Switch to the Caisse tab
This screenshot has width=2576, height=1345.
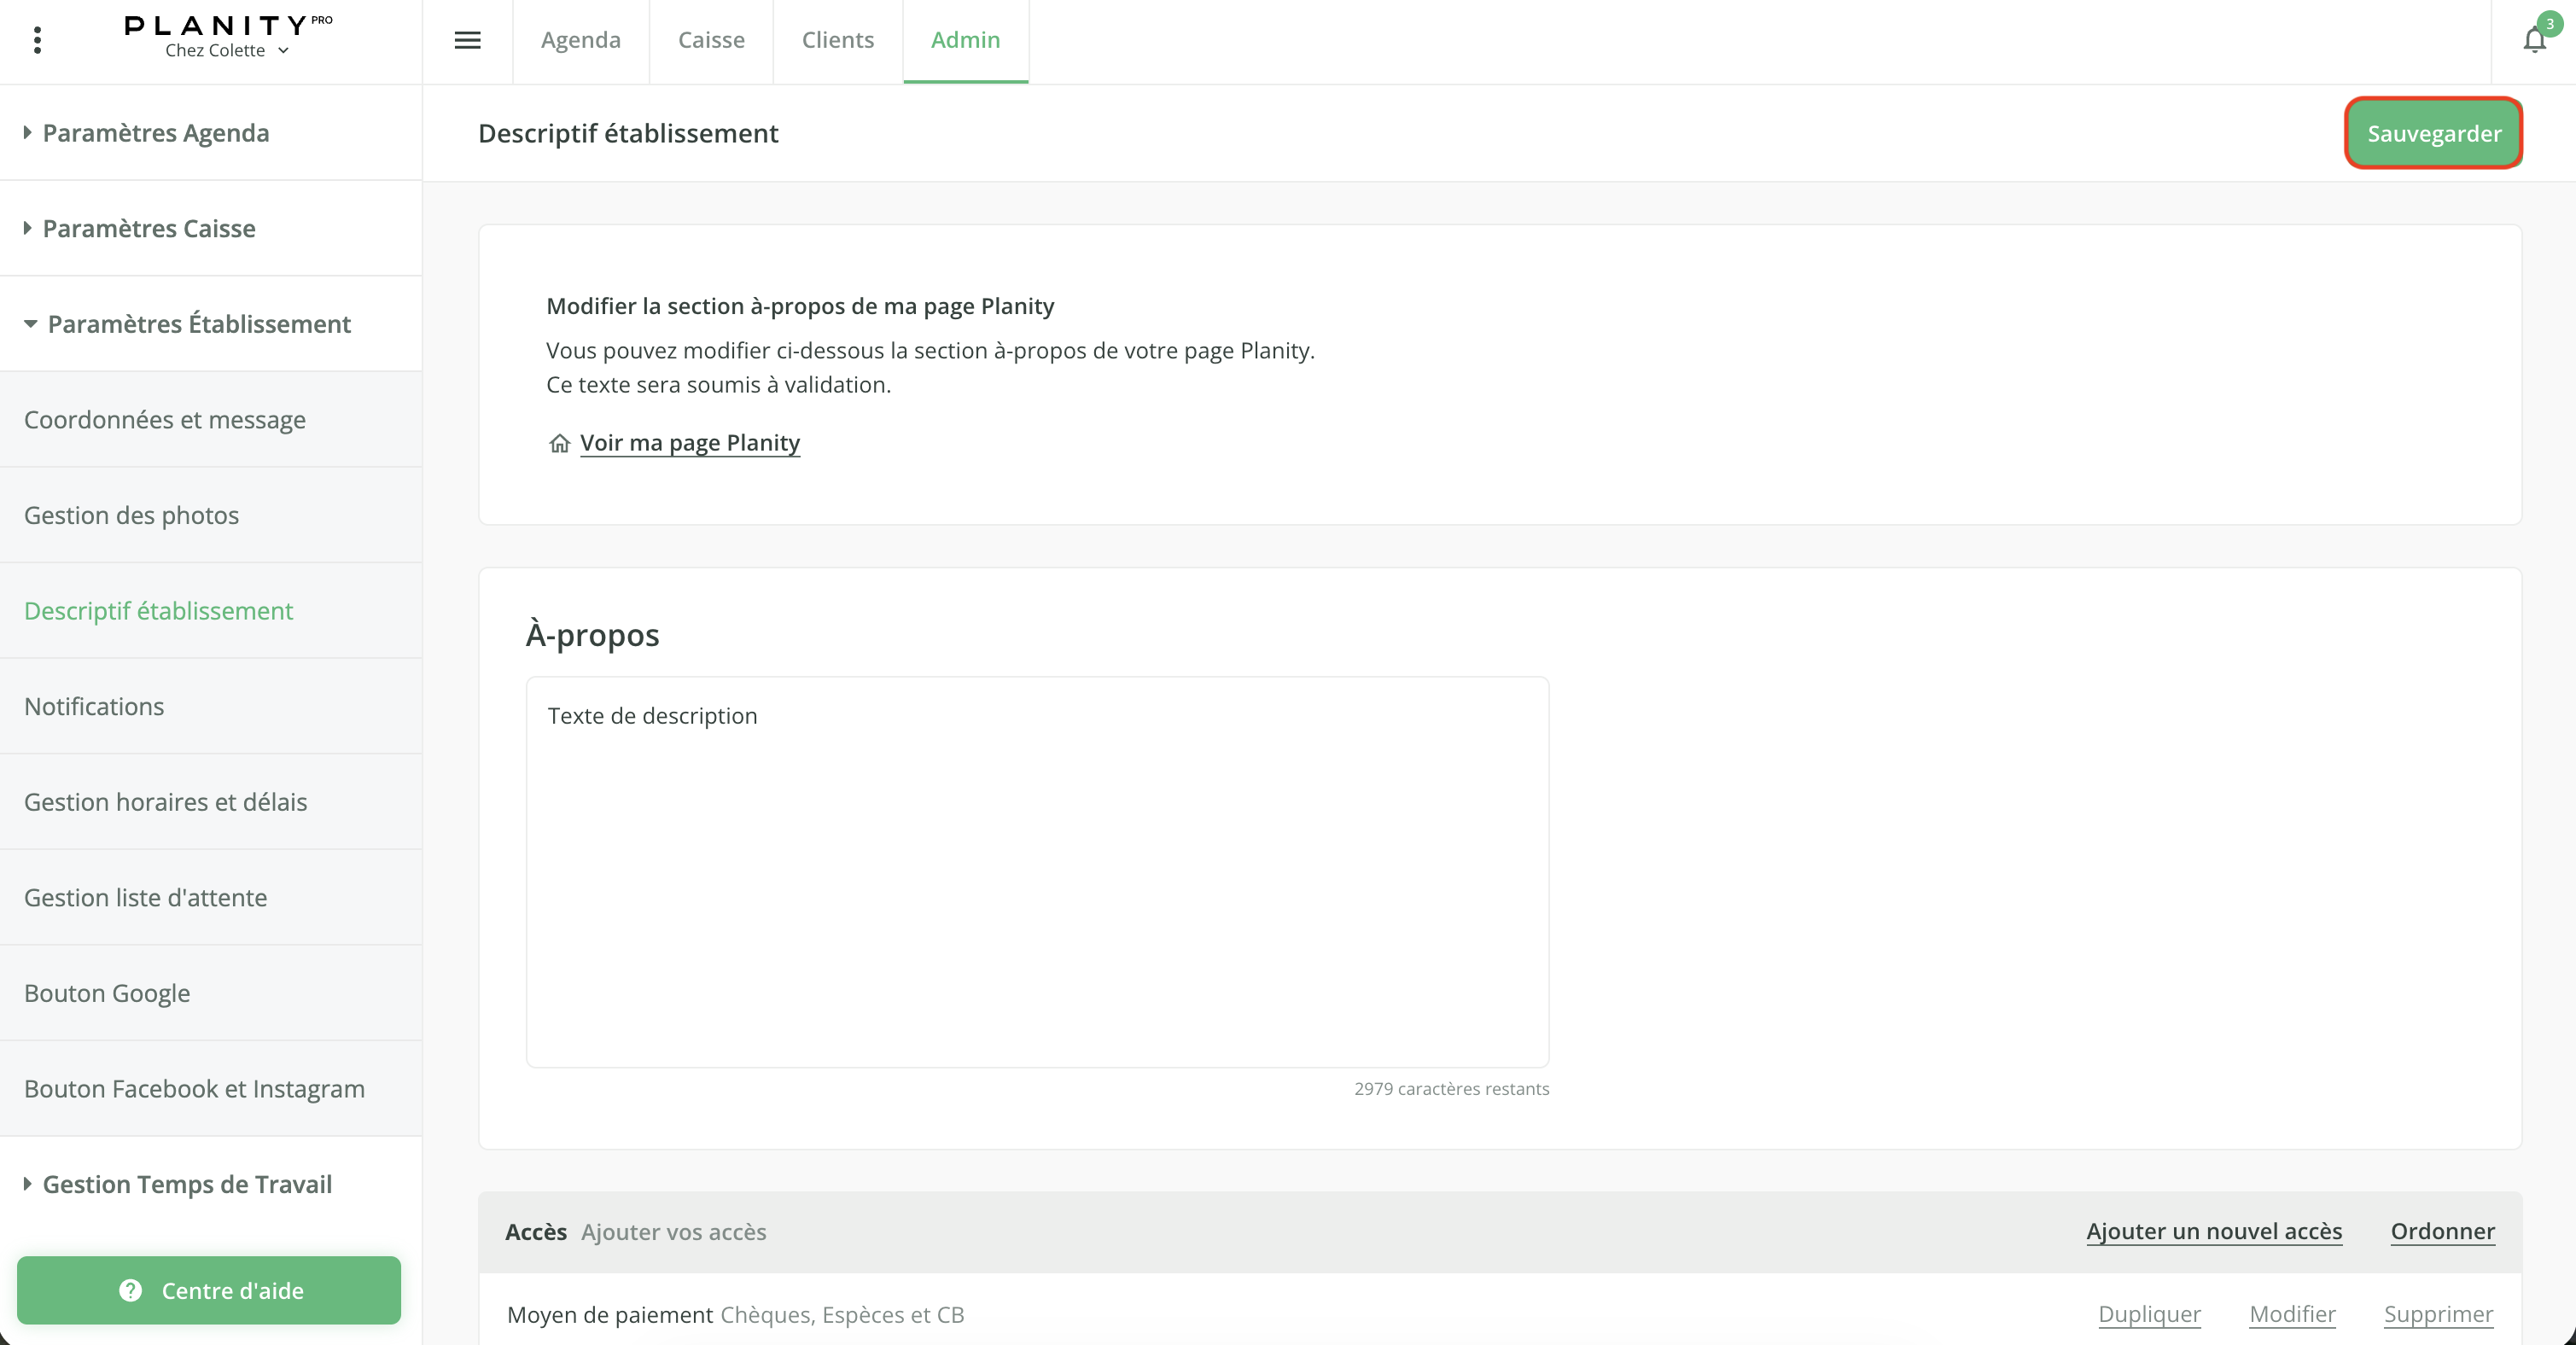[711, 40]
